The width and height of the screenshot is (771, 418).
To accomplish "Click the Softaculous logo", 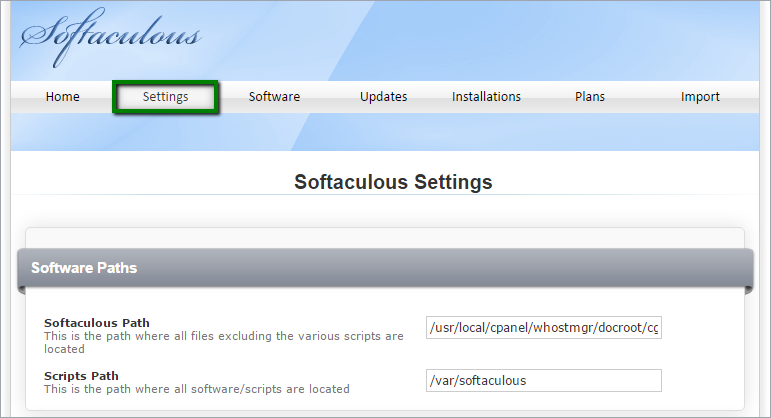I will pyautogui.click(x=110, y=37).
